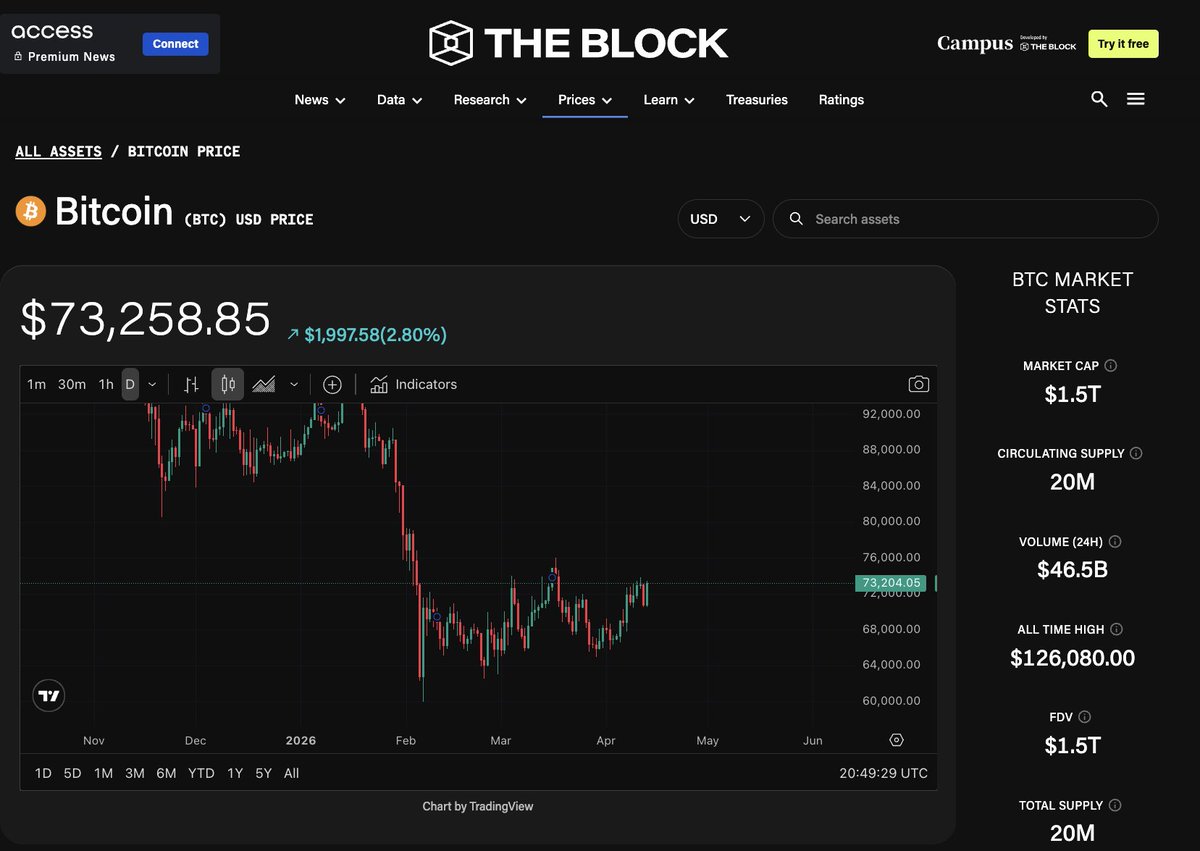Expand the chart style dropdown arrow

coord(294,384)
